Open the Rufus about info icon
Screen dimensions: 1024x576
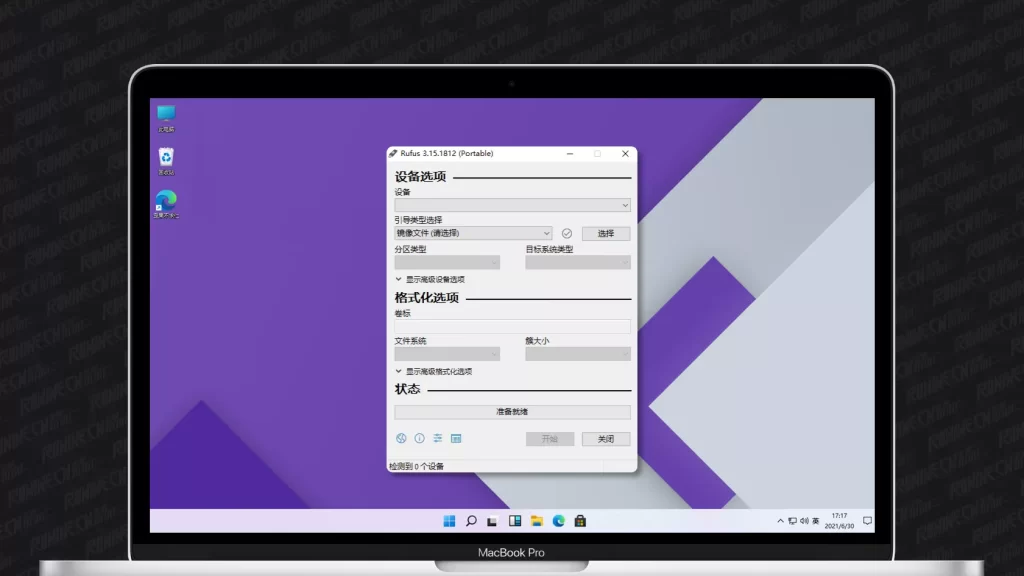click(x=419, y=439)
